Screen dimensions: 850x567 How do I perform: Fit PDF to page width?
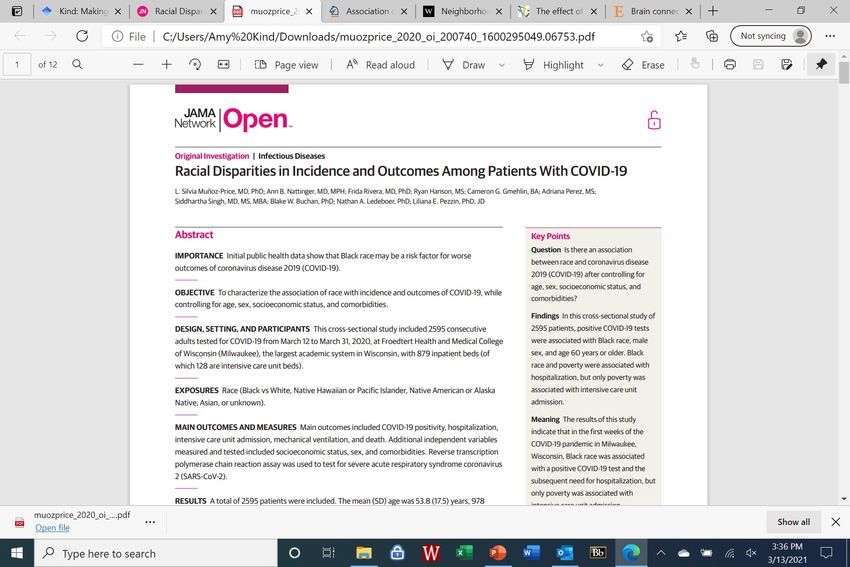pyautogui.click(x=223, y=65)
